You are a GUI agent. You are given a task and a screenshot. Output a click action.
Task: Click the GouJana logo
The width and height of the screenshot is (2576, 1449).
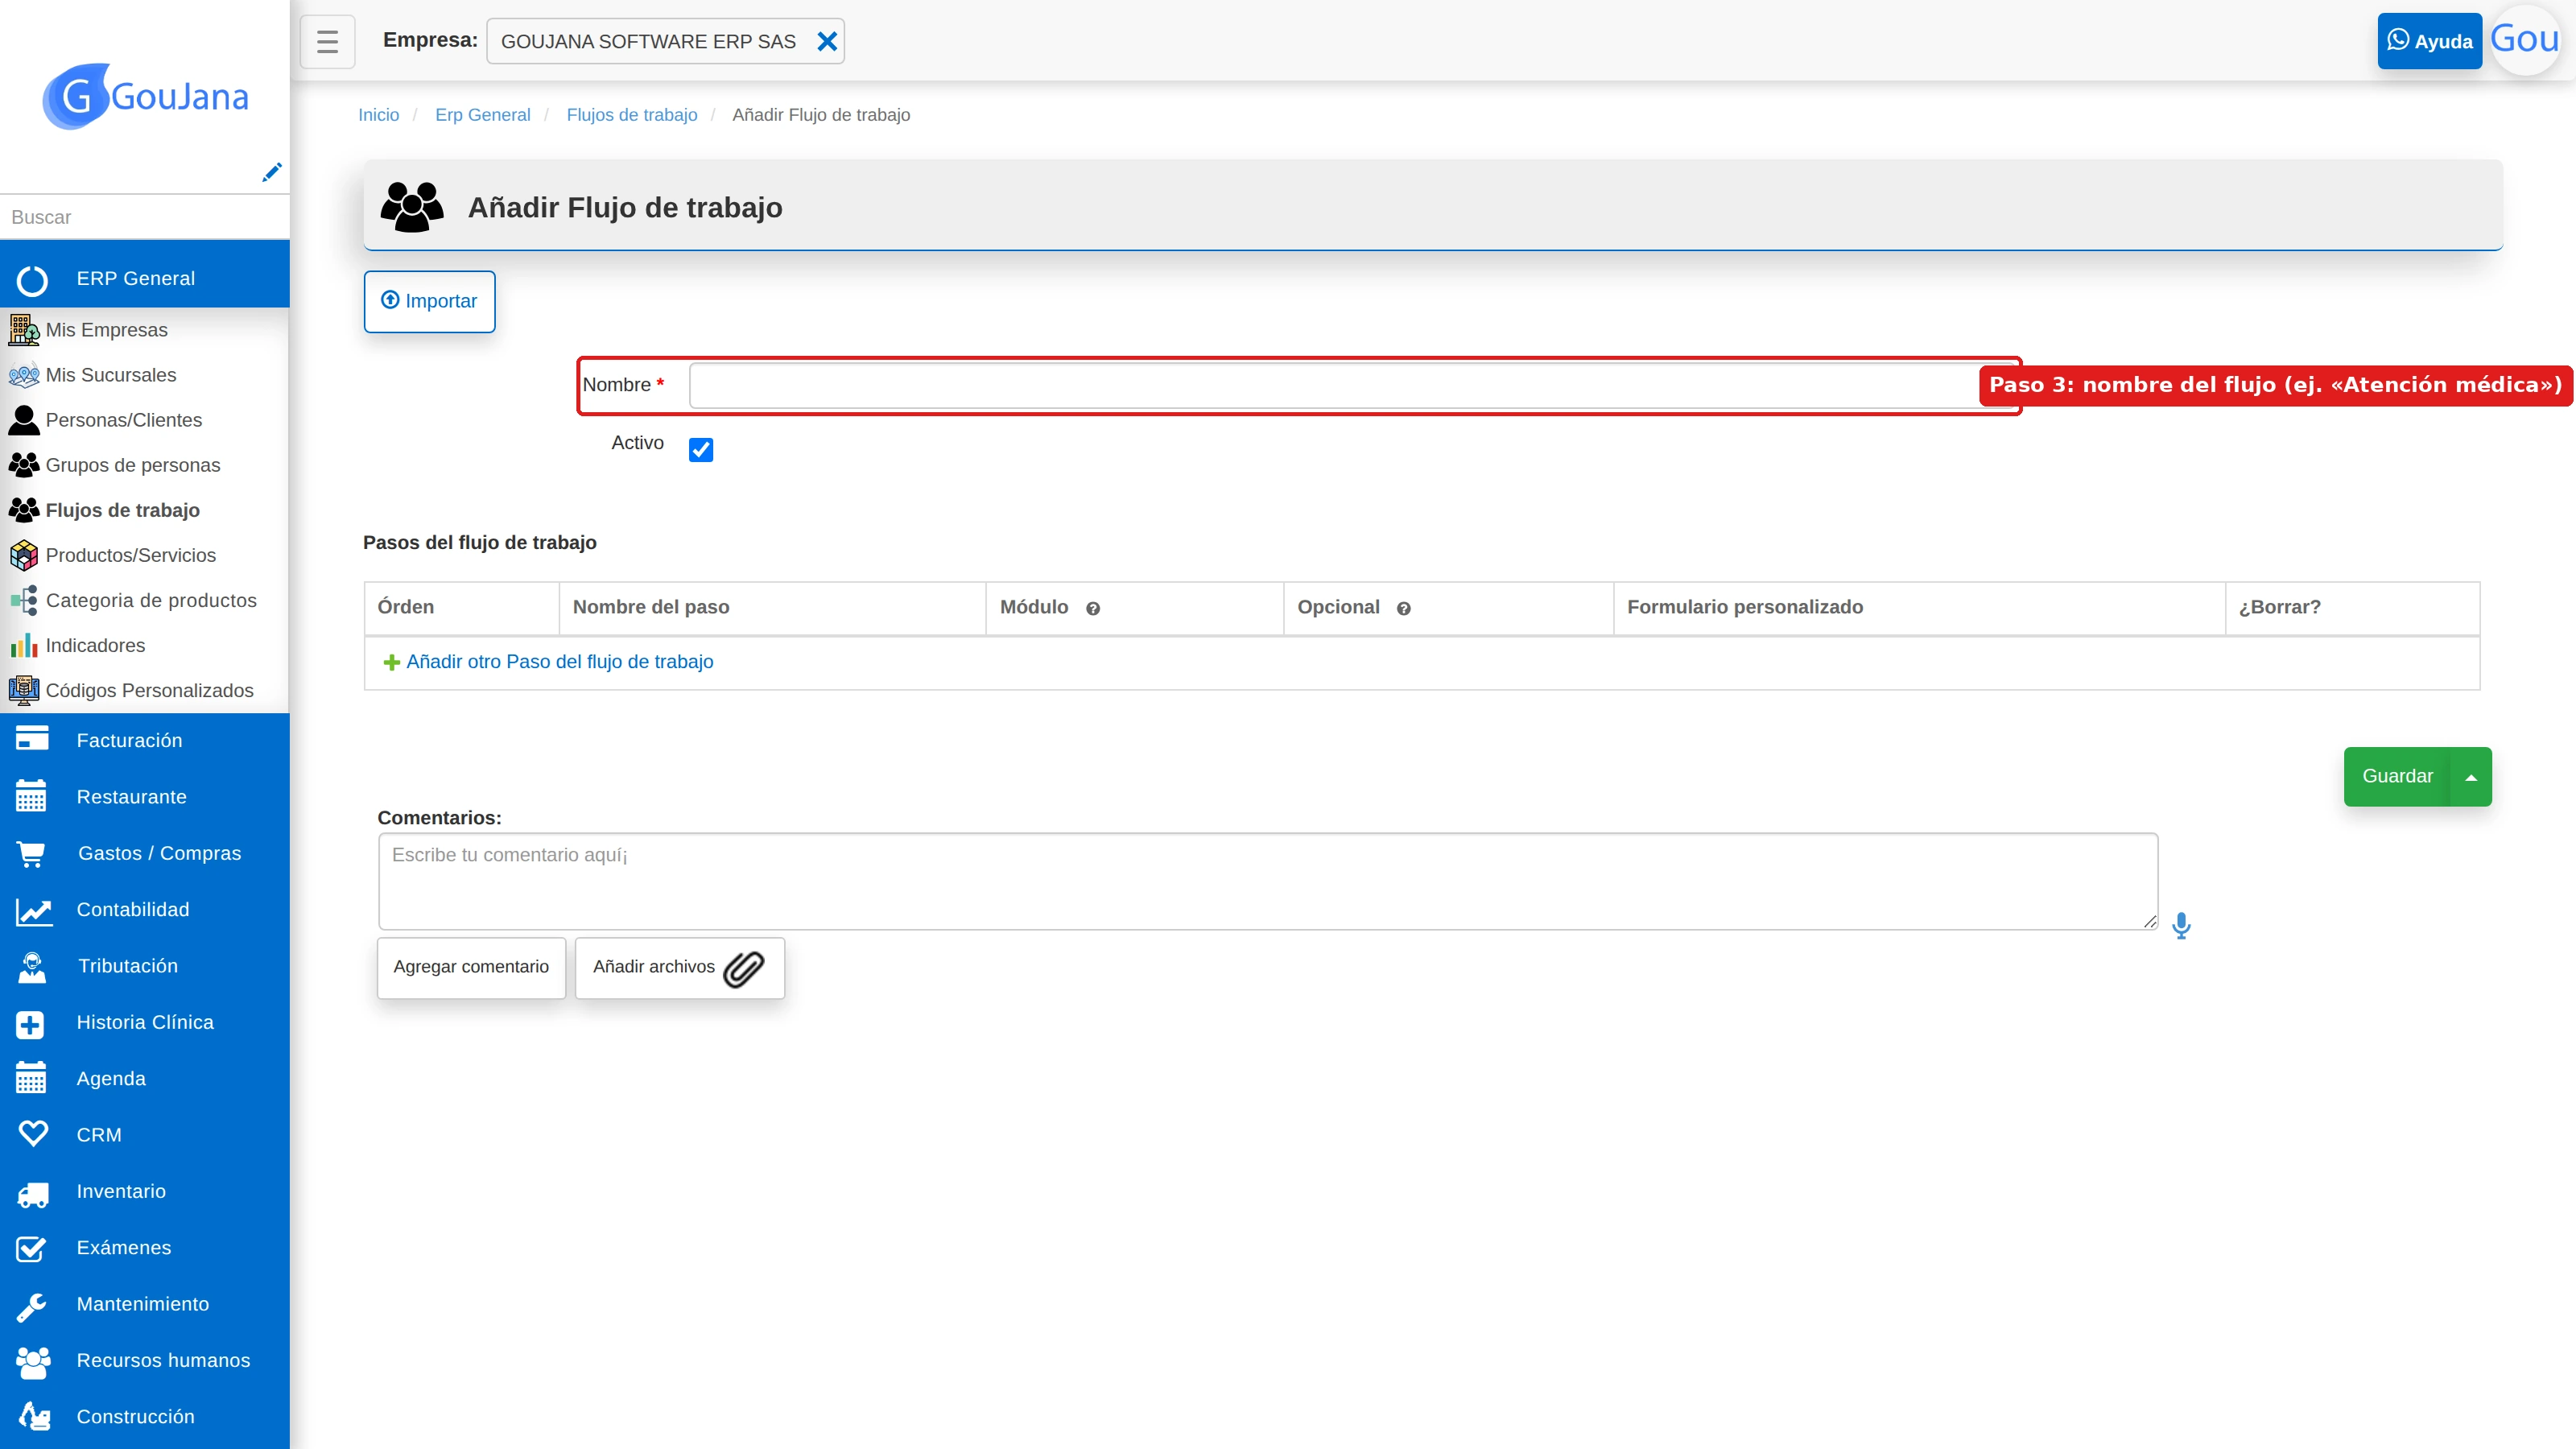click(x=145, y=96)
